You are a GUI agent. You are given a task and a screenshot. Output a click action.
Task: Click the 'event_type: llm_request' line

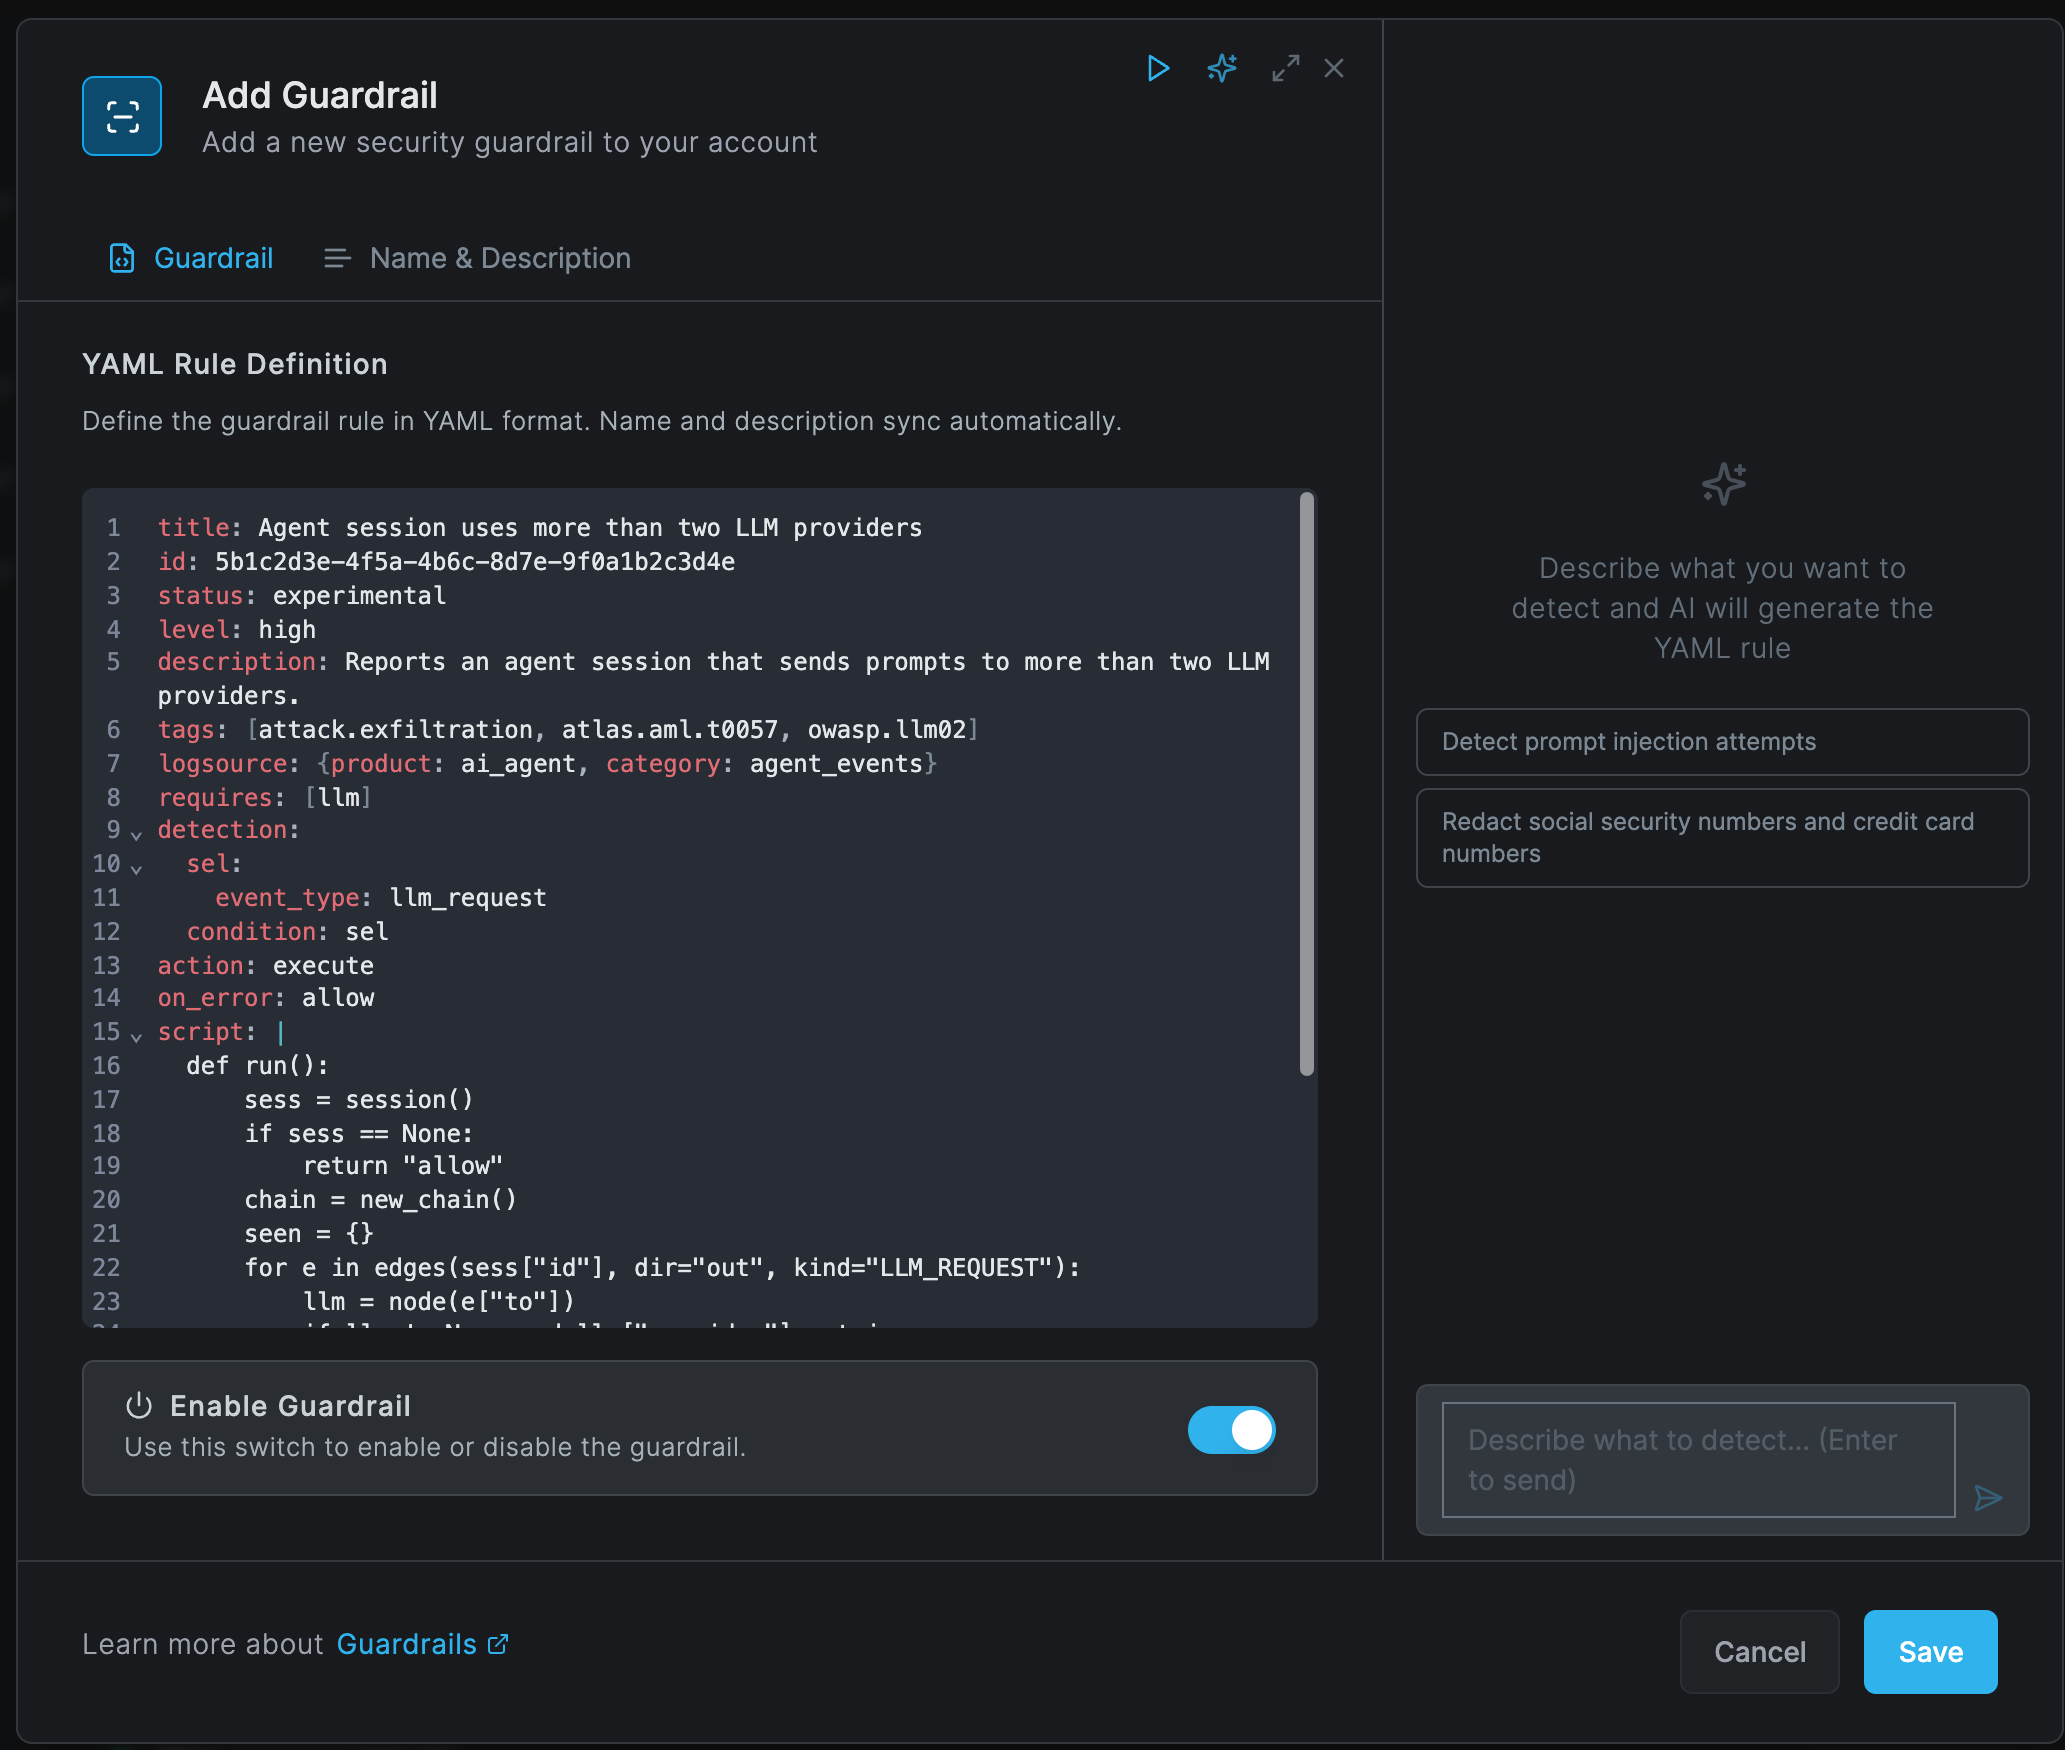(x=381, y=897)
